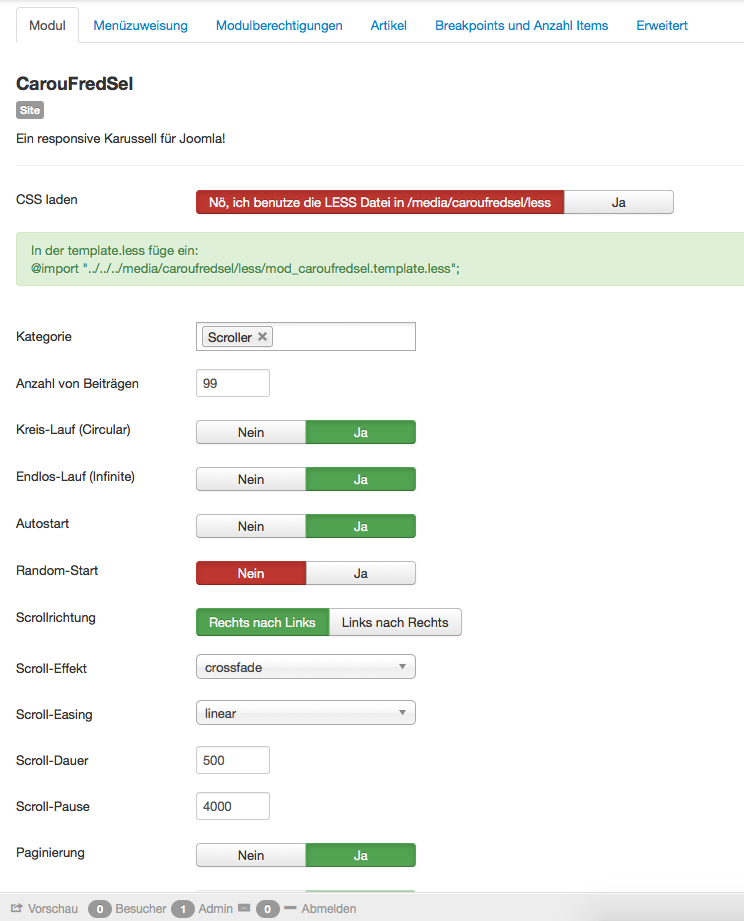Open the Scroll-Effekt crossfade dropdown
The image size is (744, 921).
(305, 667)
